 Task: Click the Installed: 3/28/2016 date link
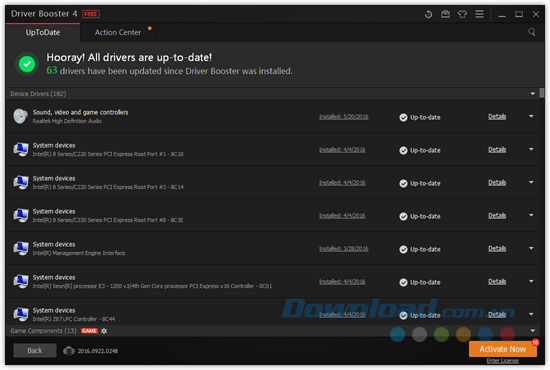click(344, 249)
